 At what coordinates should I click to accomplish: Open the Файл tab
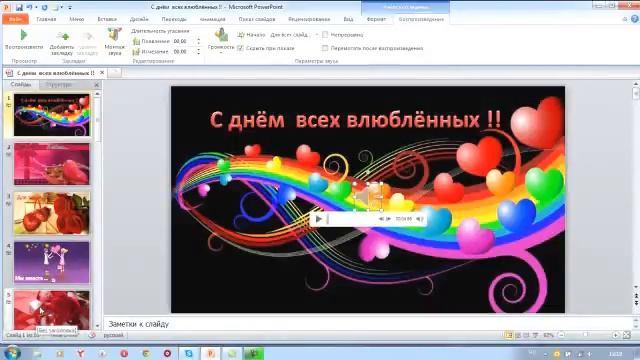click(x=15, y=19)
